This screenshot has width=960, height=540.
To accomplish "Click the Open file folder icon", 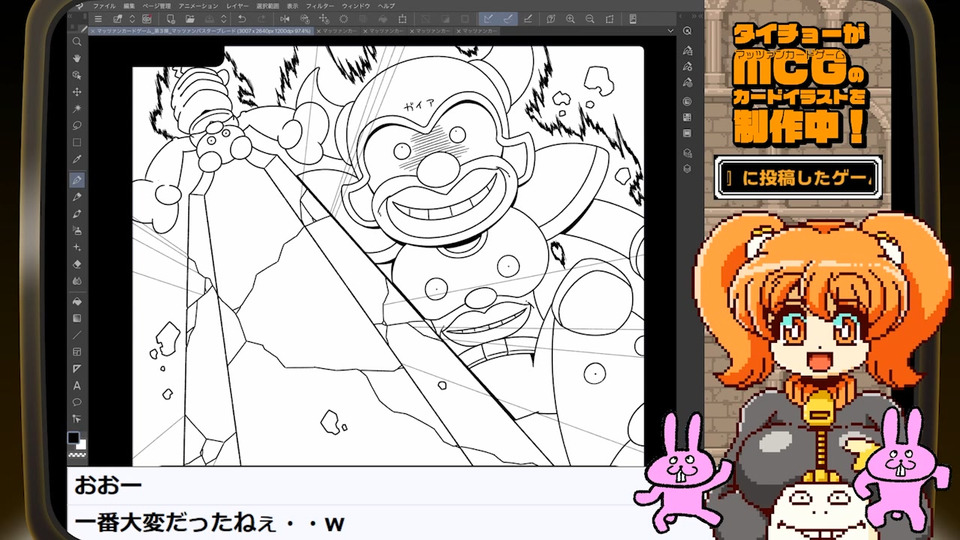I will point(190,19).
